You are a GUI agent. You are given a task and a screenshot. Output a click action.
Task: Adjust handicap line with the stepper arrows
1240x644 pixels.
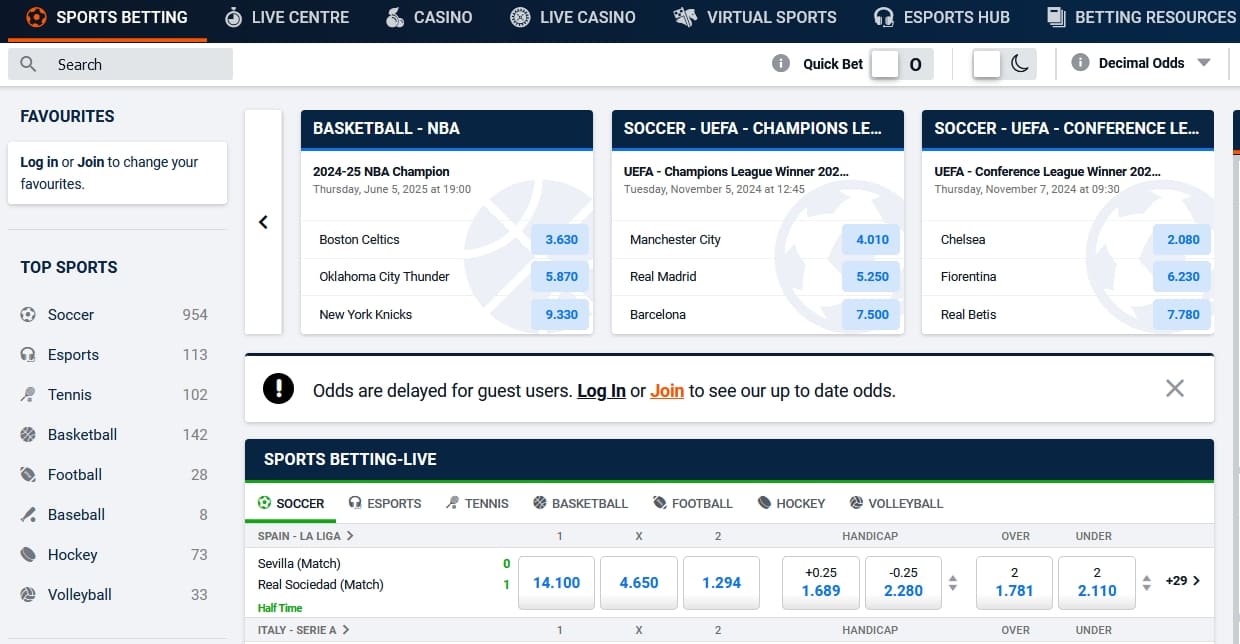tap(953, 582)
